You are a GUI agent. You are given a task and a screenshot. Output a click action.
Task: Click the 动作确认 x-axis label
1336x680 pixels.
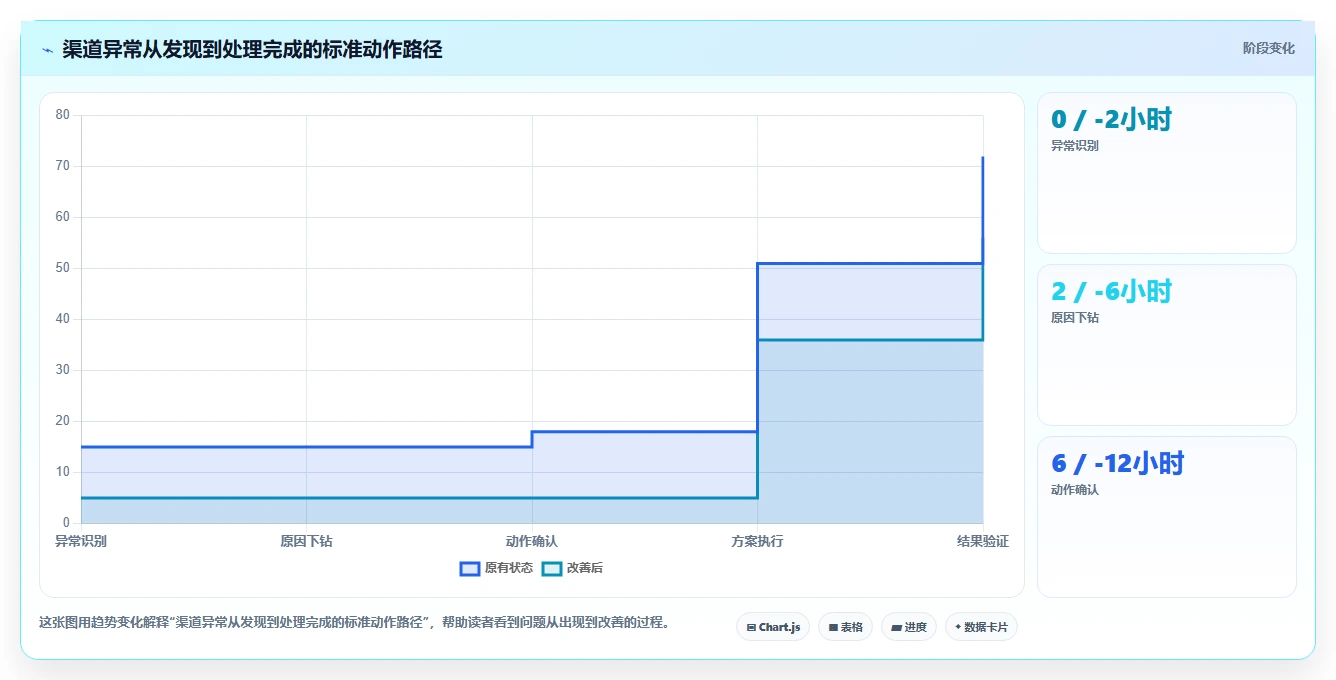tap(532, 541)
